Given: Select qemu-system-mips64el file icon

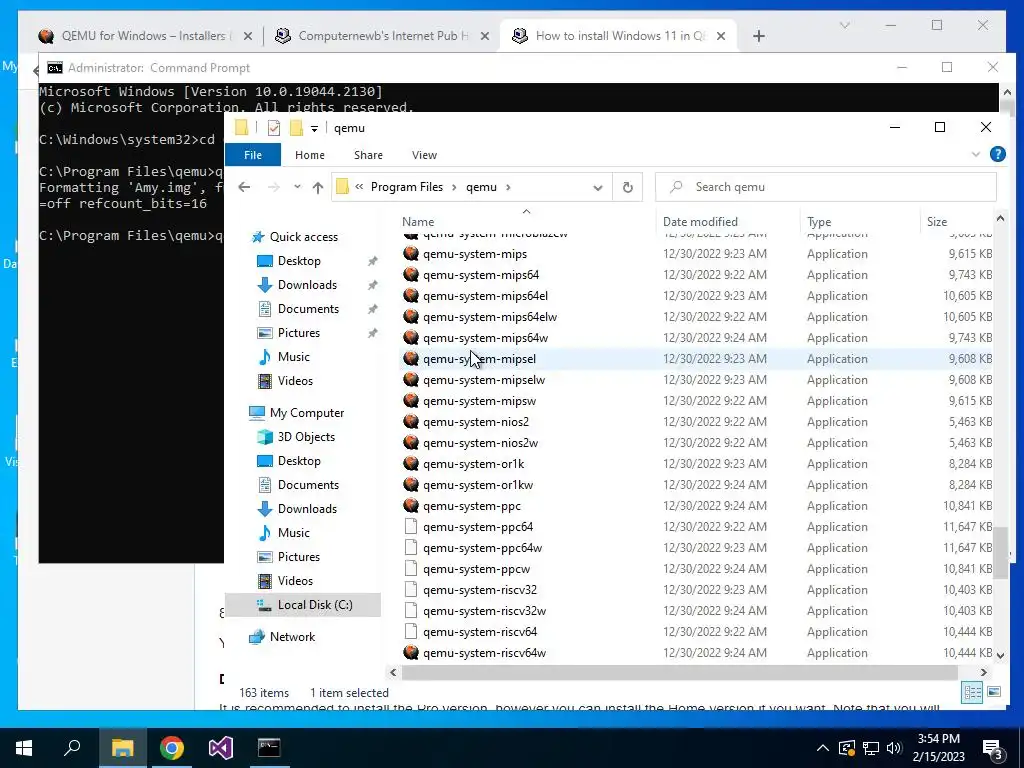Looking at the screenshot, I should click(x=411, y=296).
